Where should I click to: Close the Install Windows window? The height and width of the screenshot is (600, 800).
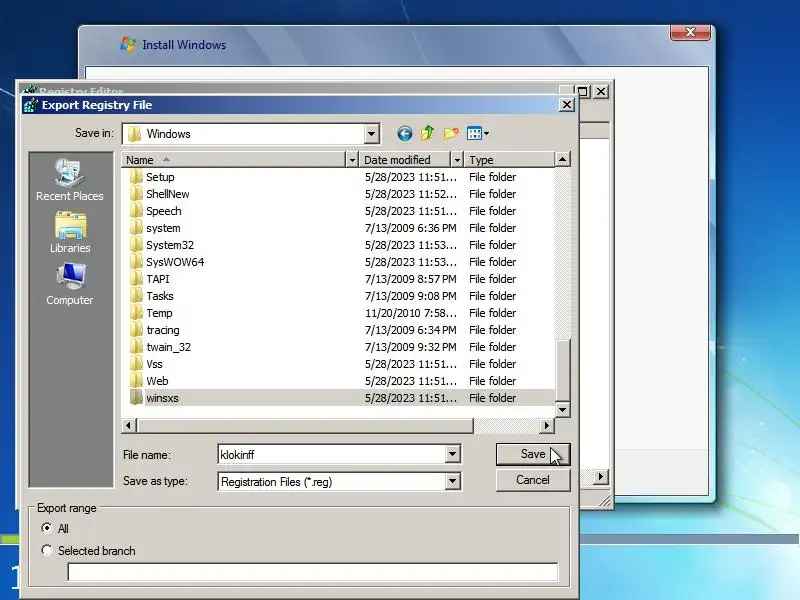tap(690, 32)
